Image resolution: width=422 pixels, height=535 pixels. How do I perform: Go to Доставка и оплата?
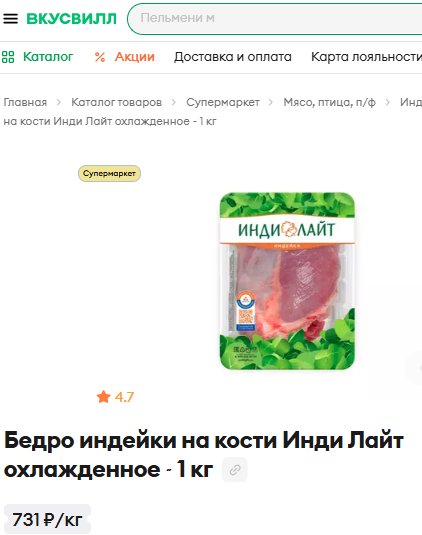[x=233, y=57]
